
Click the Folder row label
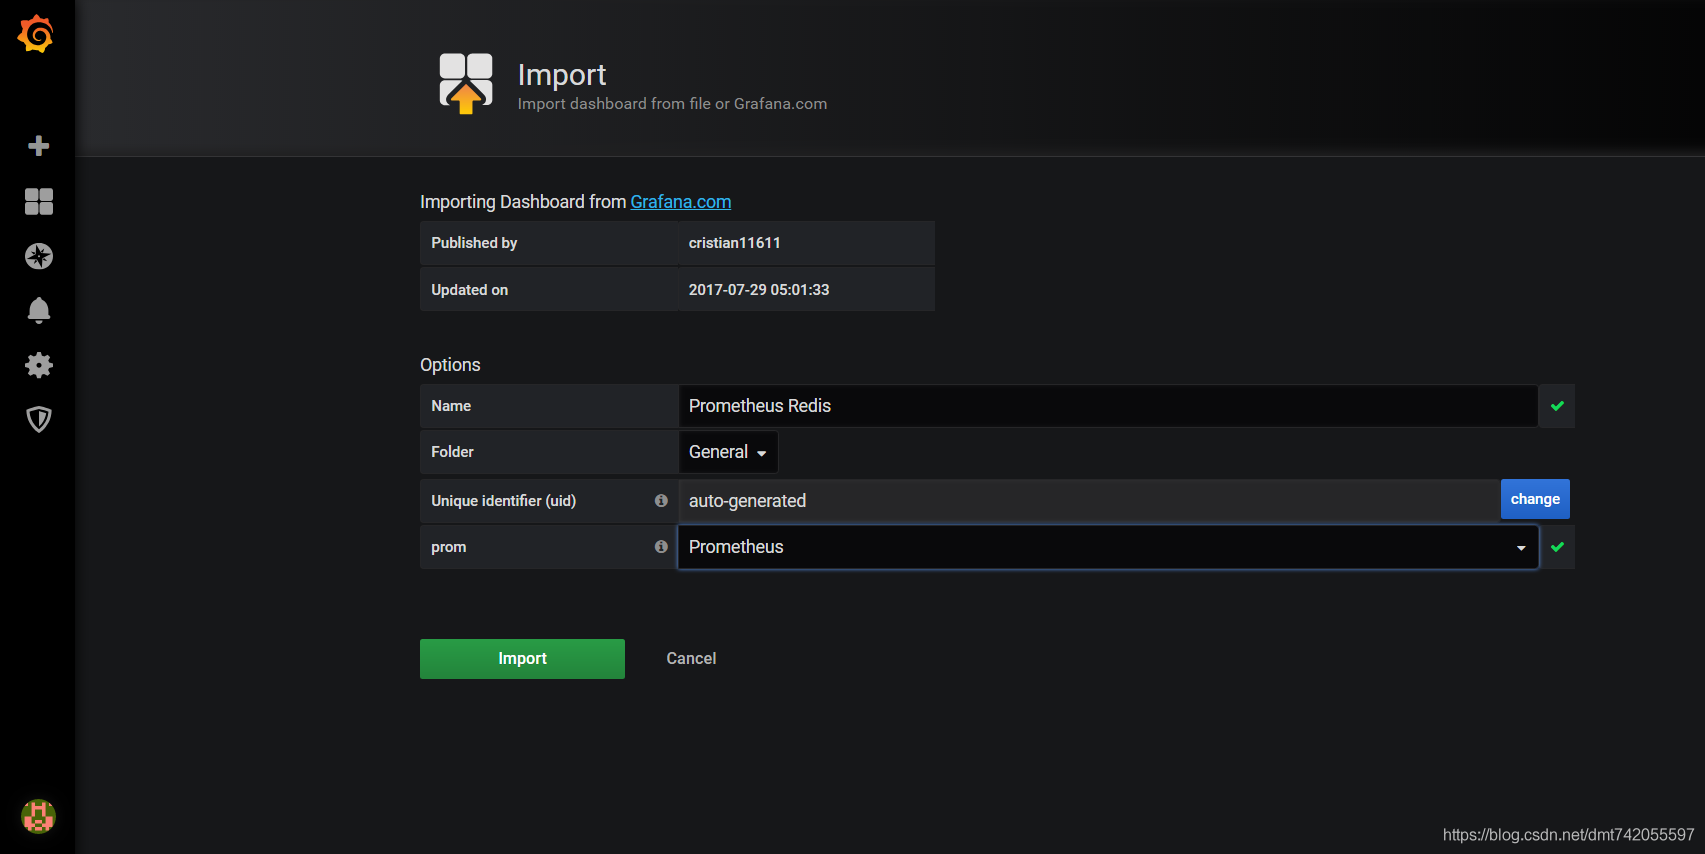click(x=452, y=452)
